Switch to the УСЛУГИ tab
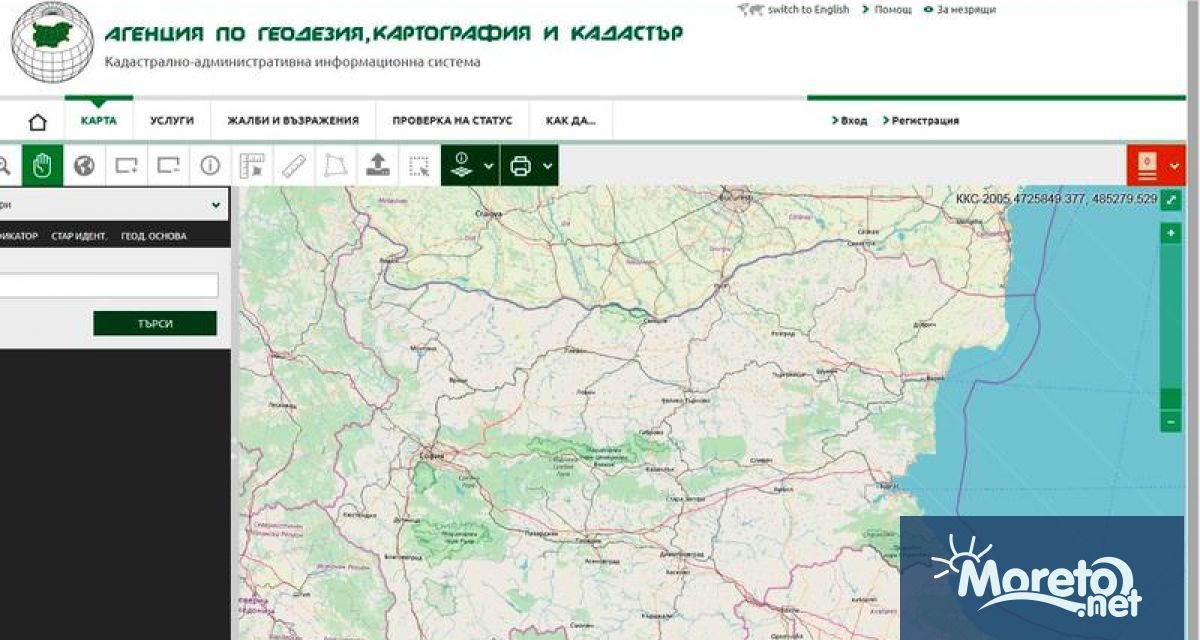 171,119
